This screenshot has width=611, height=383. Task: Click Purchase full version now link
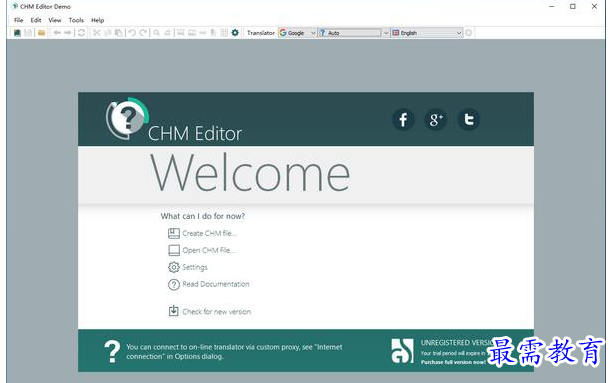click(453, 362)
